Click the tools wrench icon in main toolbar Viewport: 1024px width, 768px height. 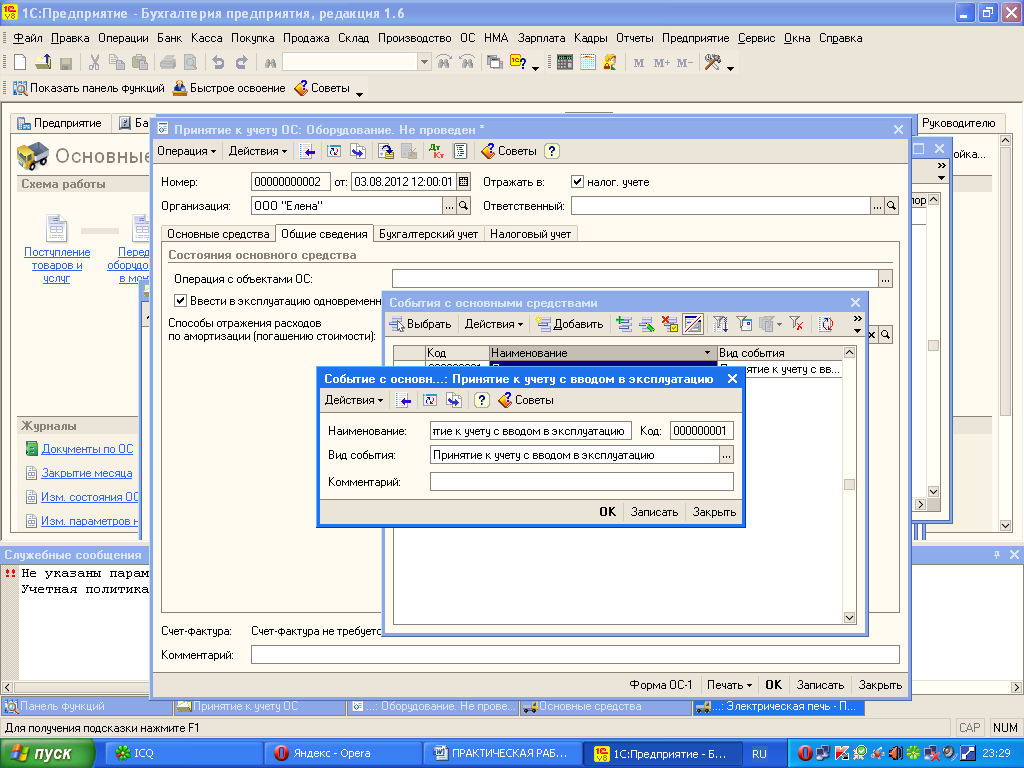pyautogui.click(x=712, y=63)
